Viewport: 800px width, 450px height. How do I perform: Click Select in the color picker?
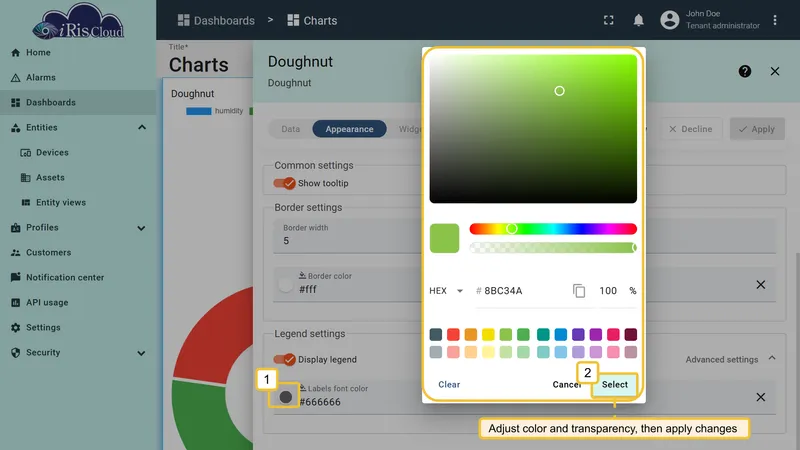pyautogui.click(x=614, y=385)
